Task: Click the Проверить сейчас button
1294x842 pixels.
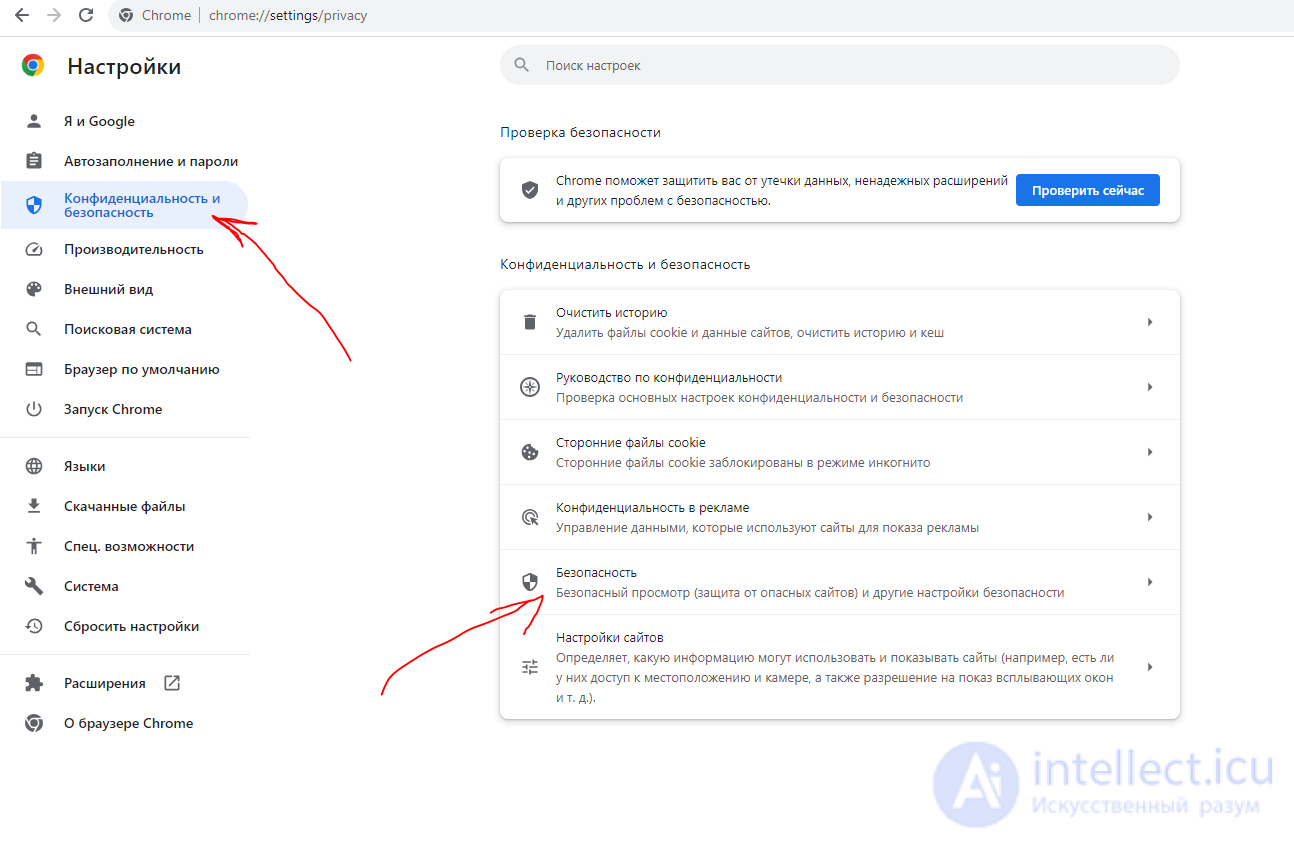Action: point(1088,190)
